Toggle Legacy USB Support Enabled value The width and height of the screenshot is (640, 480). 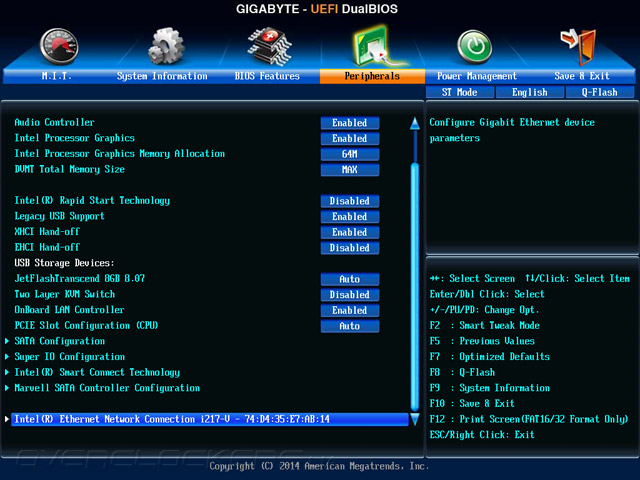coord(350,216)
